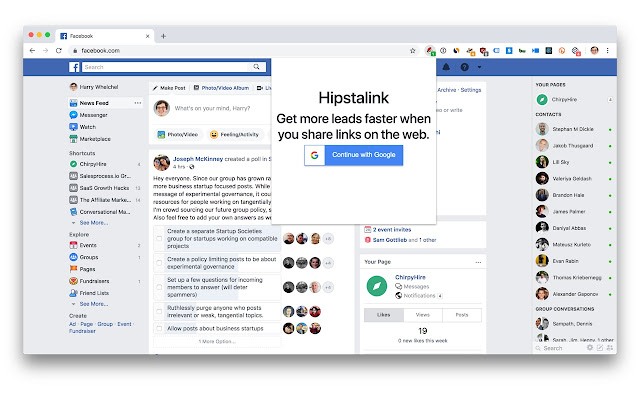Click the Facebook help question mark icon
The height and width of the screenshot is (400, 640).
[464, 67]
